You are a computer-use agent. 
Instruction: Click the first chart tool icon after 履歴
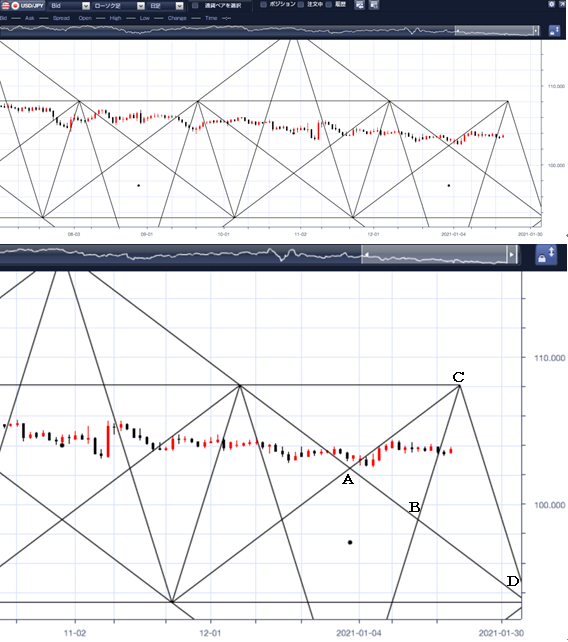(359, 5)
